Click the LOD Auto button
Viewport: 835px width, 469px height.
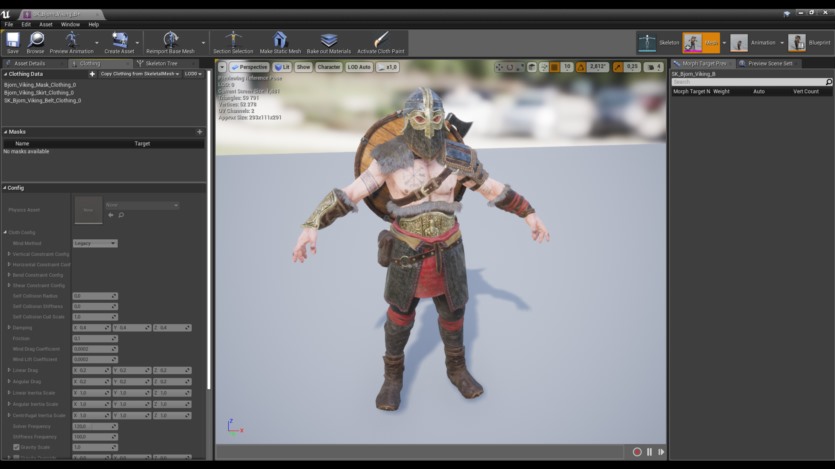pyautogui.click(x=358, y=67)
